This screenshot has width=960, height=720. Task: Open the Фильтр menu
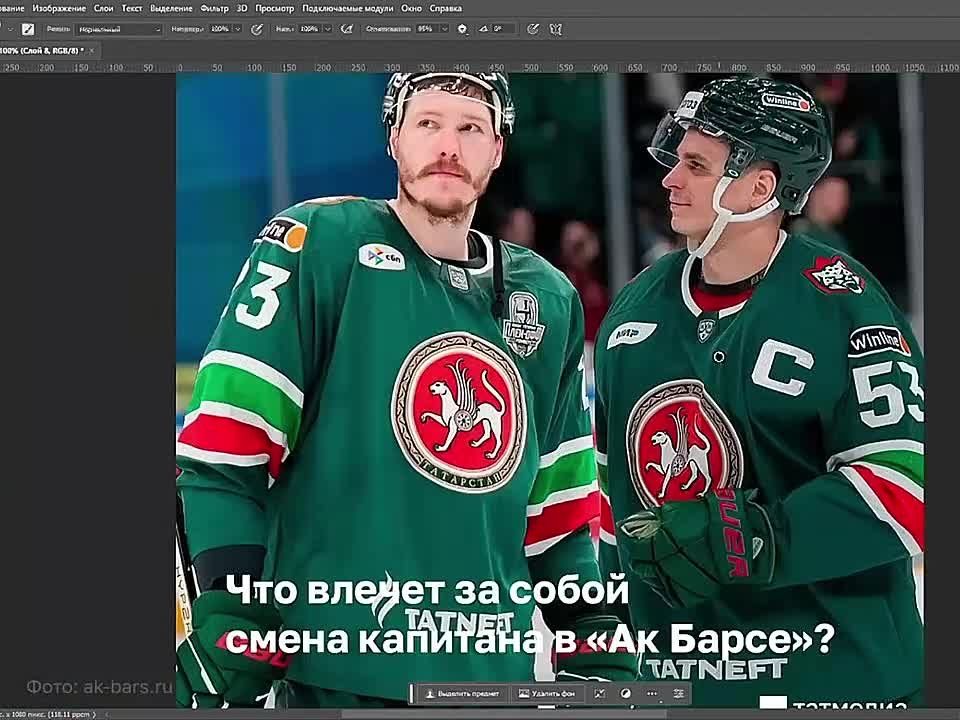tap(214, 9)
